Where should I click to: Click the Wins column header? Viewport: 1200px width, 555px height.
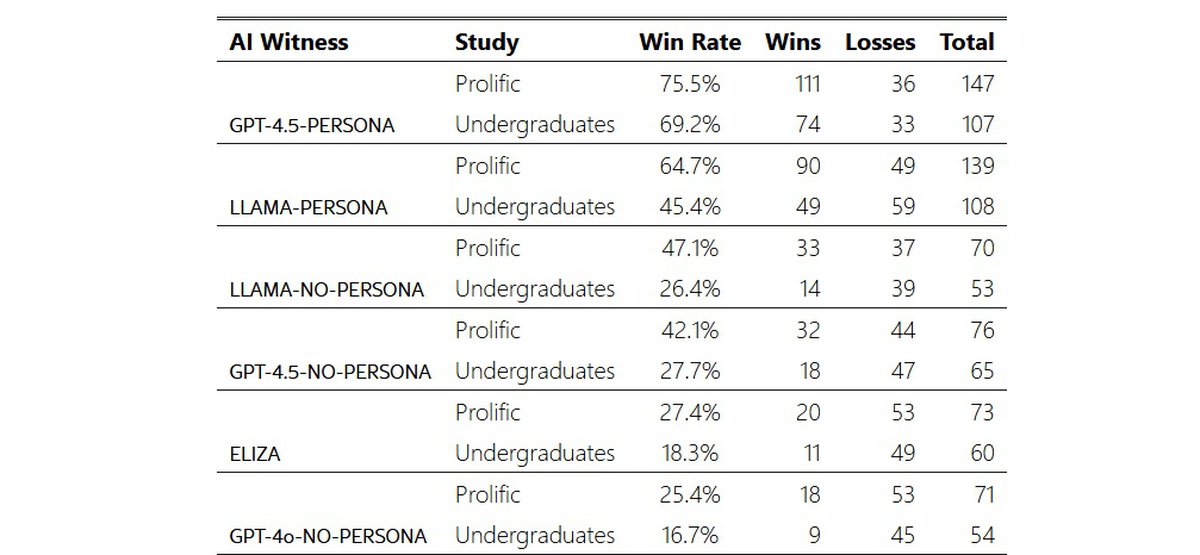(793, 42)
